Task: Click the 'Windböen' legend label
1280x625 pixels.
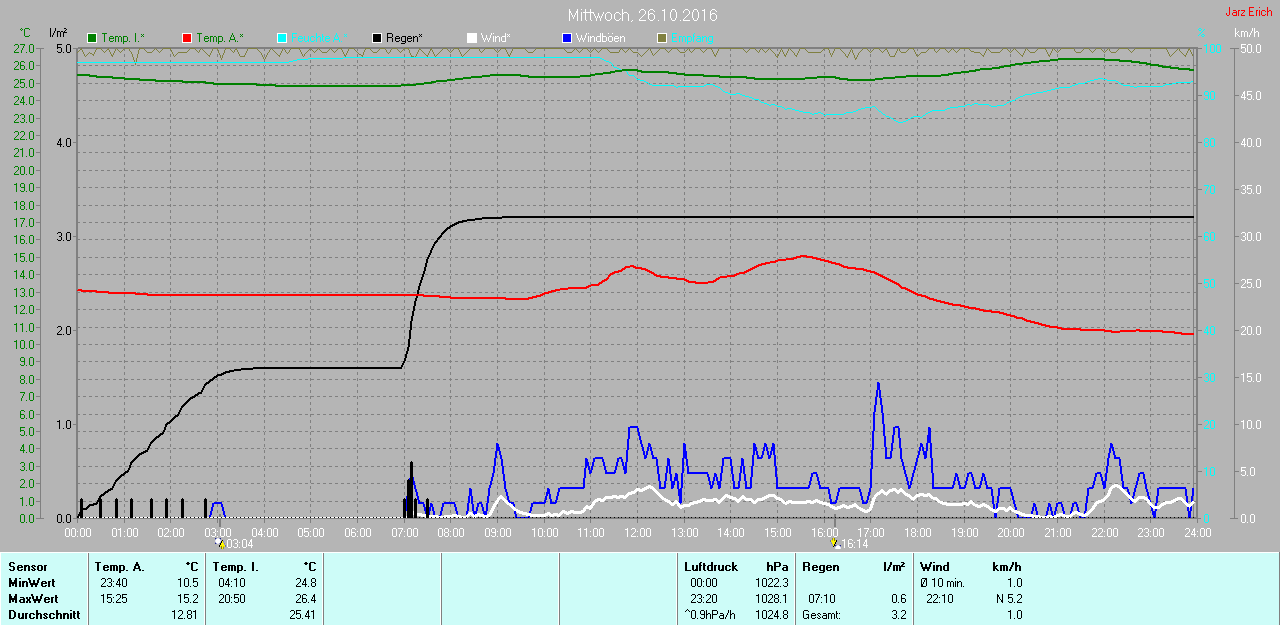Action: point(601,38)
